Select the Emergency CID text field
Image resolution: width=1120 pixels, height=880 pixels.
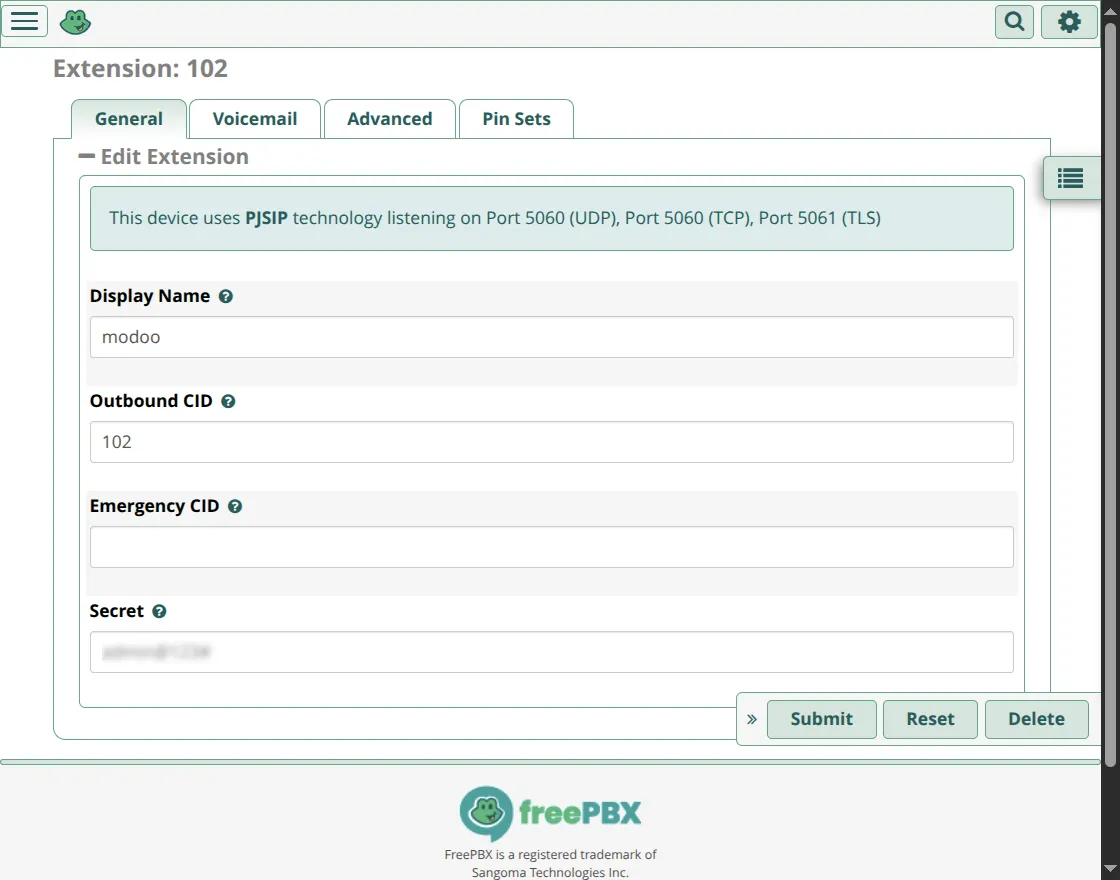point(551,547)
